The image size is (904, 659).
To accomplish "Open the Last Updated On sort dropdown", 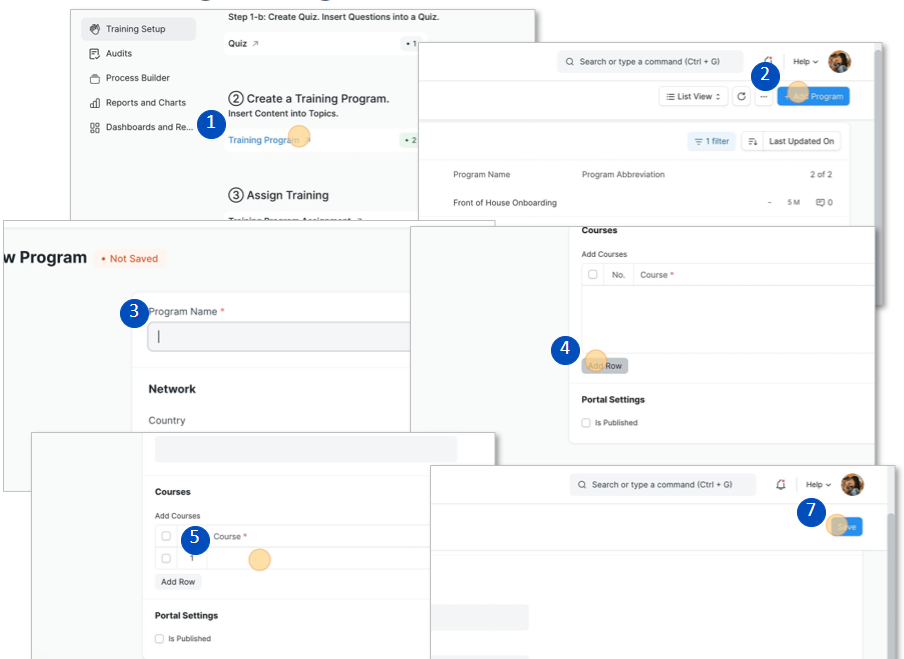I will point(801,142).
